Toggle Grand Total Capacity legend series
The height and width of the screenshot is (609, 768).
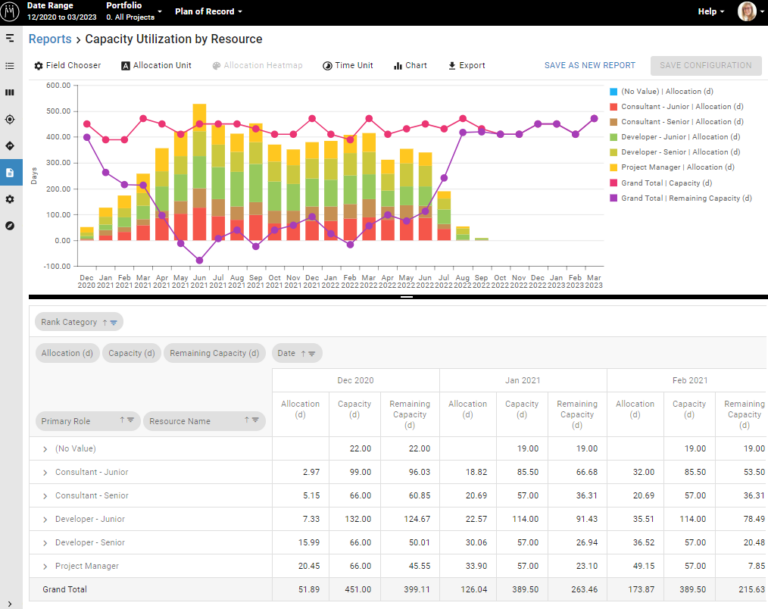pos(661,183)
